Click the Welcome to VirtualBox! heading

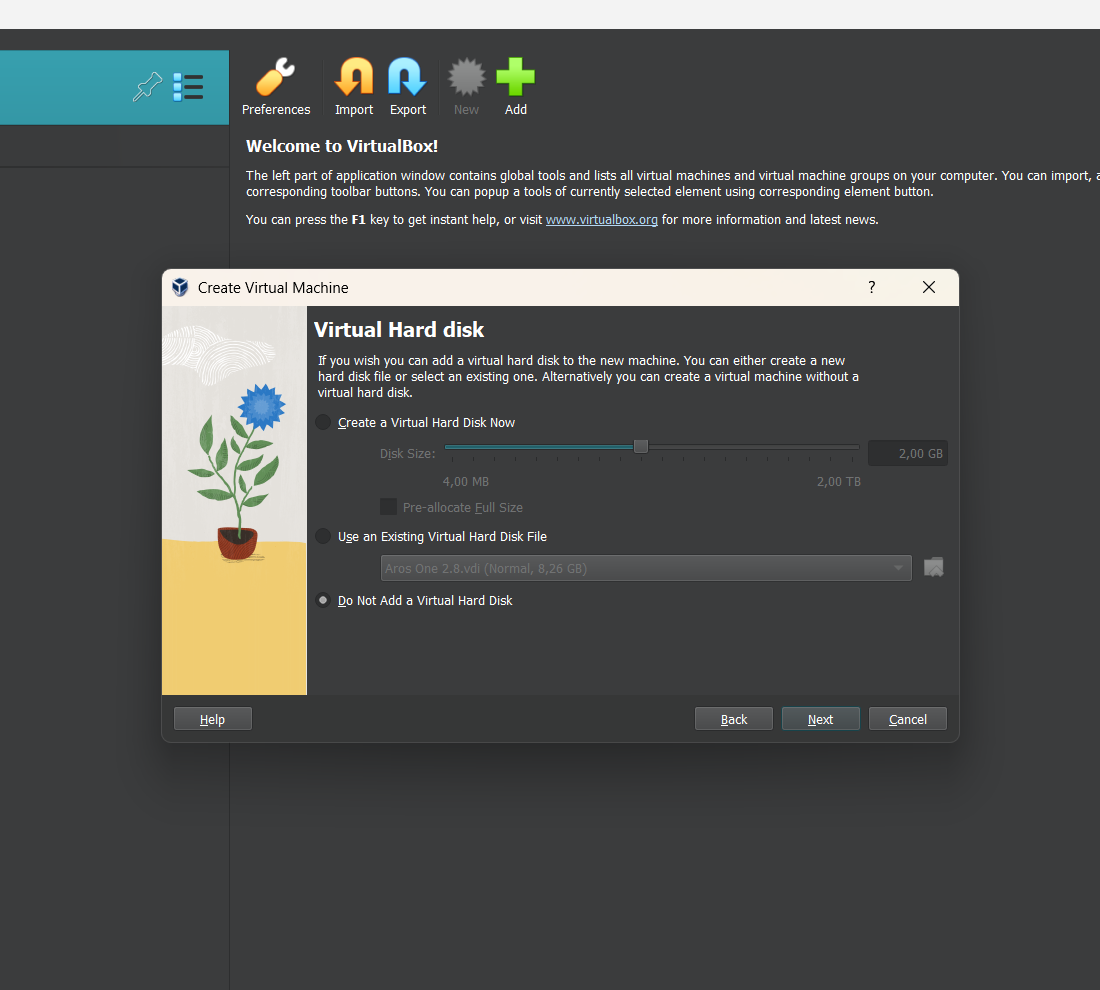342,146
